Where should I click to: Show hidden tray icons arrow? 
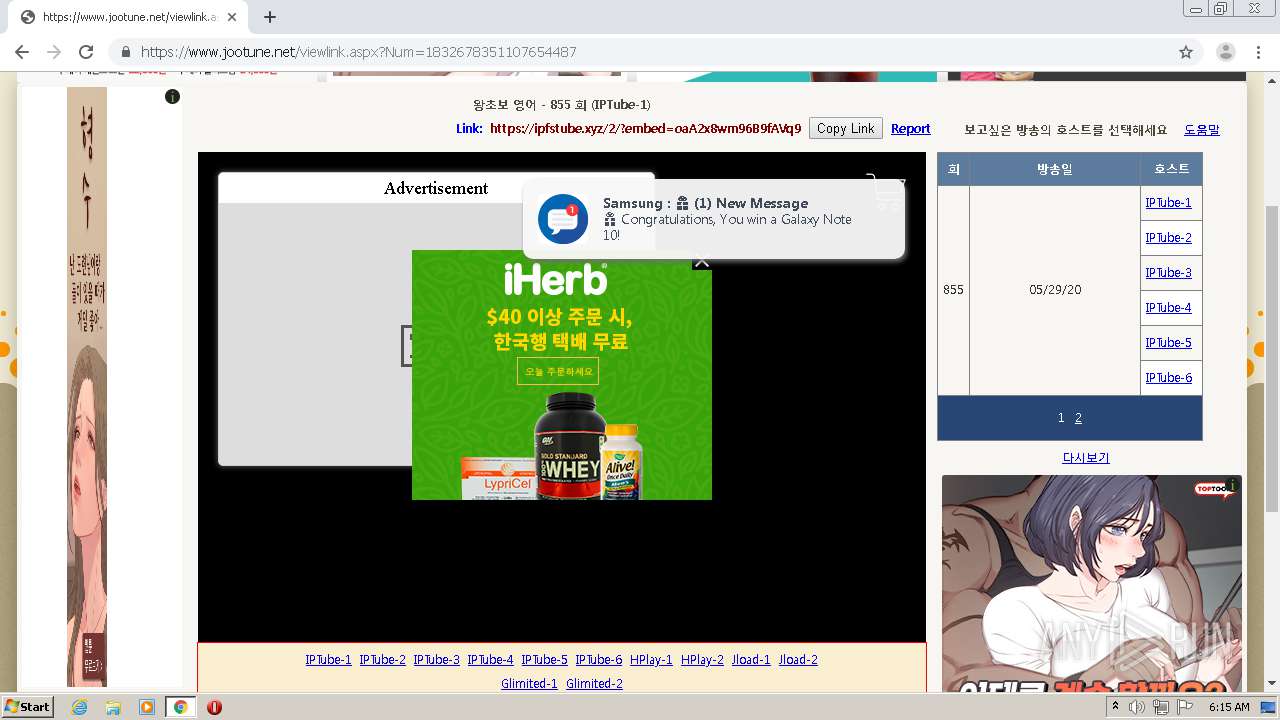click(1115, 707)
